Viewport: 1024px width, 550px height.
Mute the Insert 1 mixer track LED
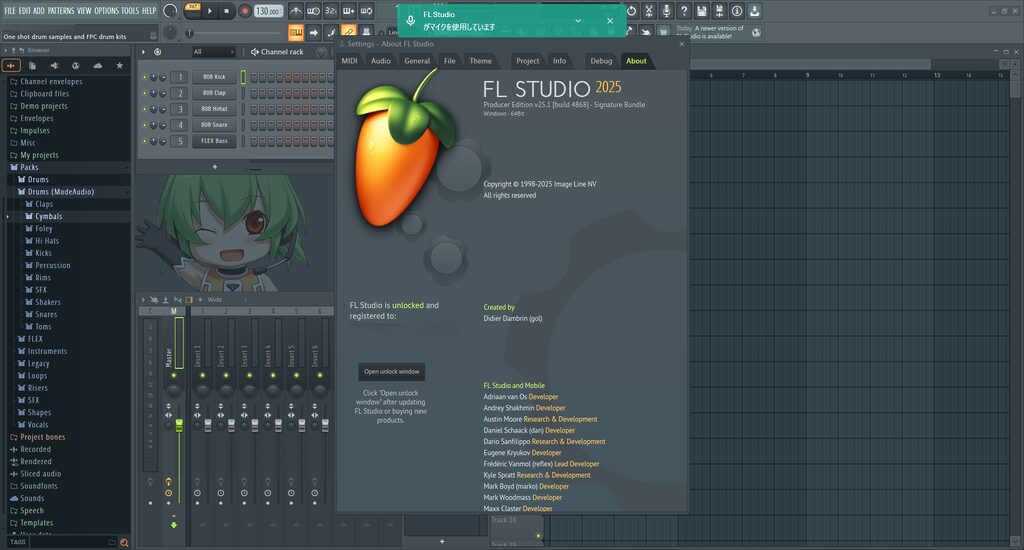point(202,376)
